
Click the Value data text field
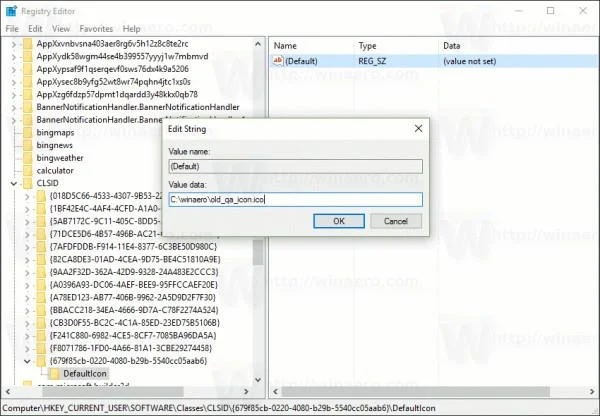tap(295, 199)
